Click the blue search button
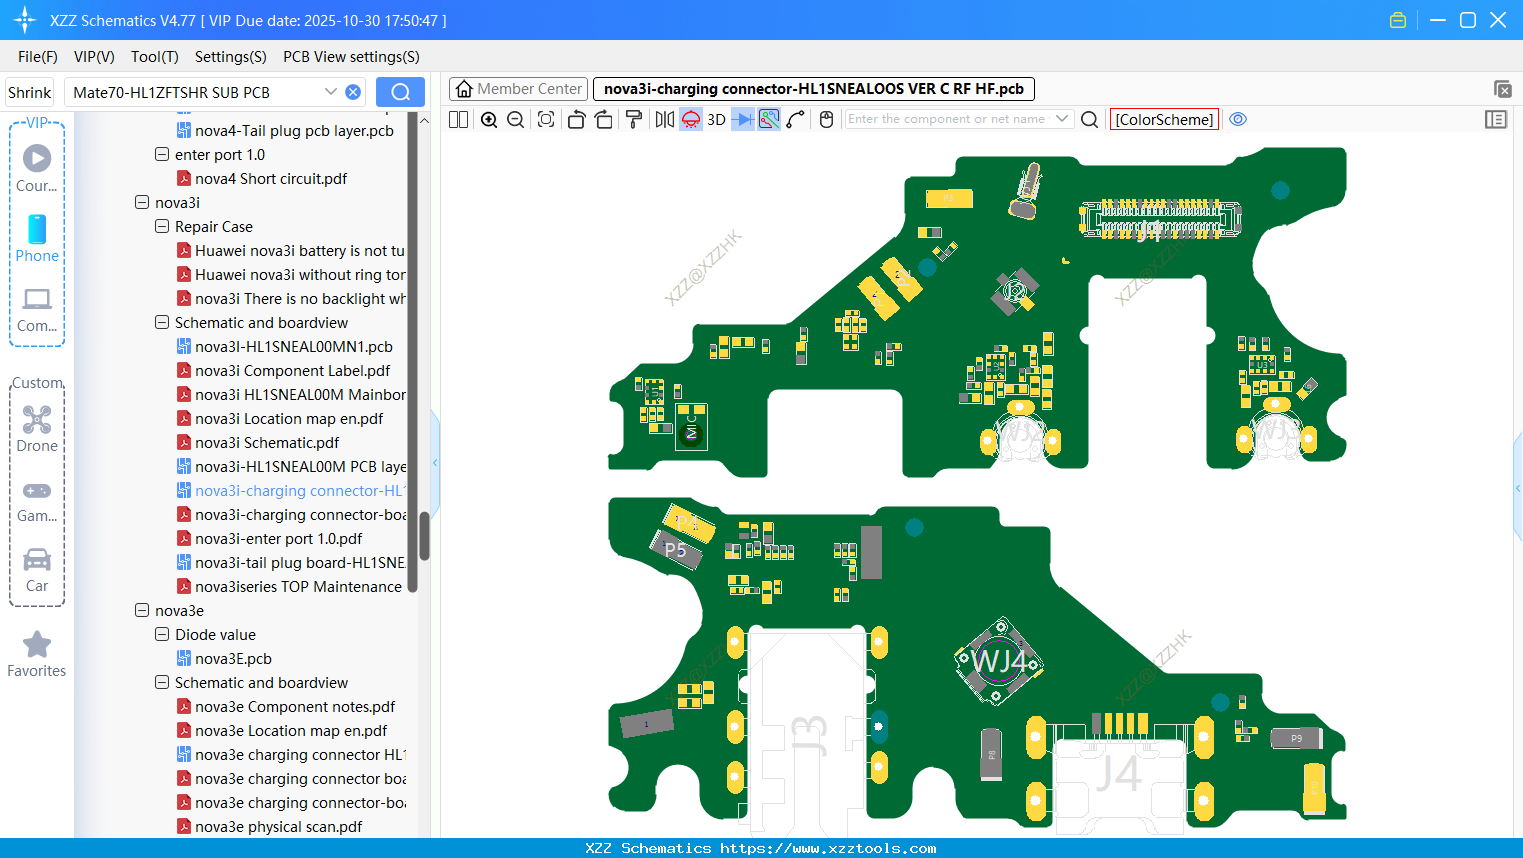1523x858 pixels. [400, 92]
